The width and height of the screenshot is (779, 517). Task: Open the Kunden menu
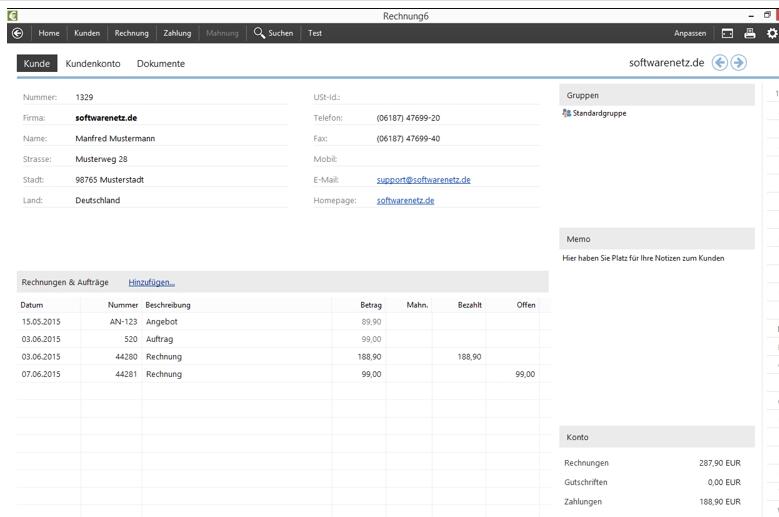point(87,33)
